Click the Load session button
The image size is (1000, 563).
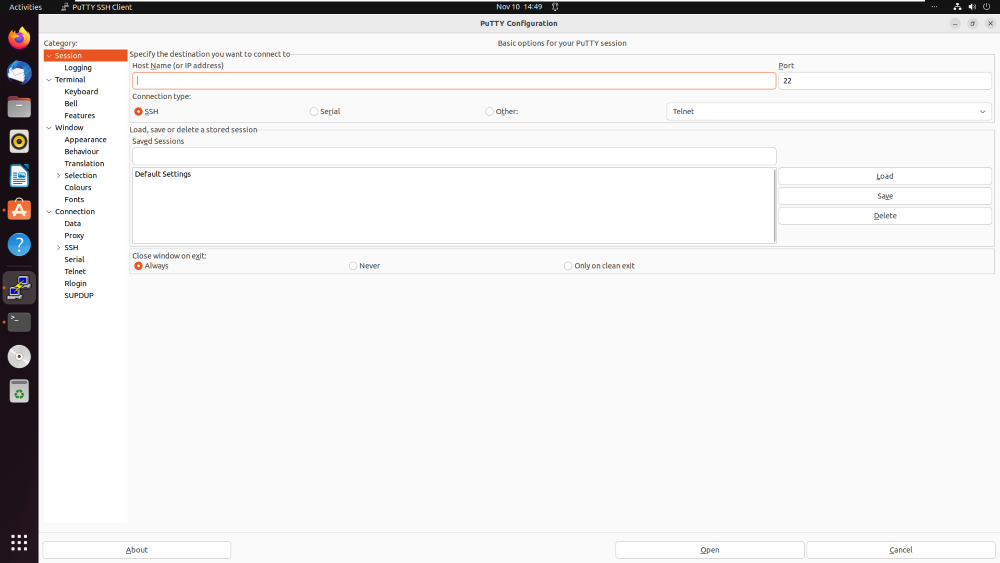point(885,176)
